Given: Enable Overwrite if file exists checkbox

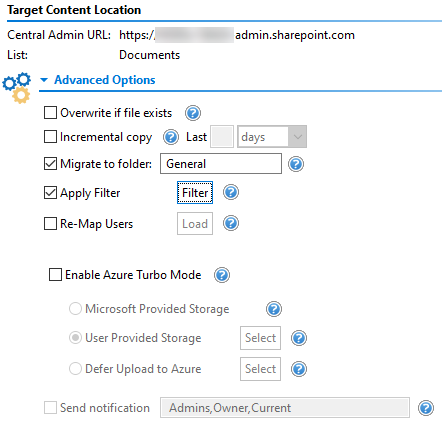Looking at the screenshot, I should (50, 113).
